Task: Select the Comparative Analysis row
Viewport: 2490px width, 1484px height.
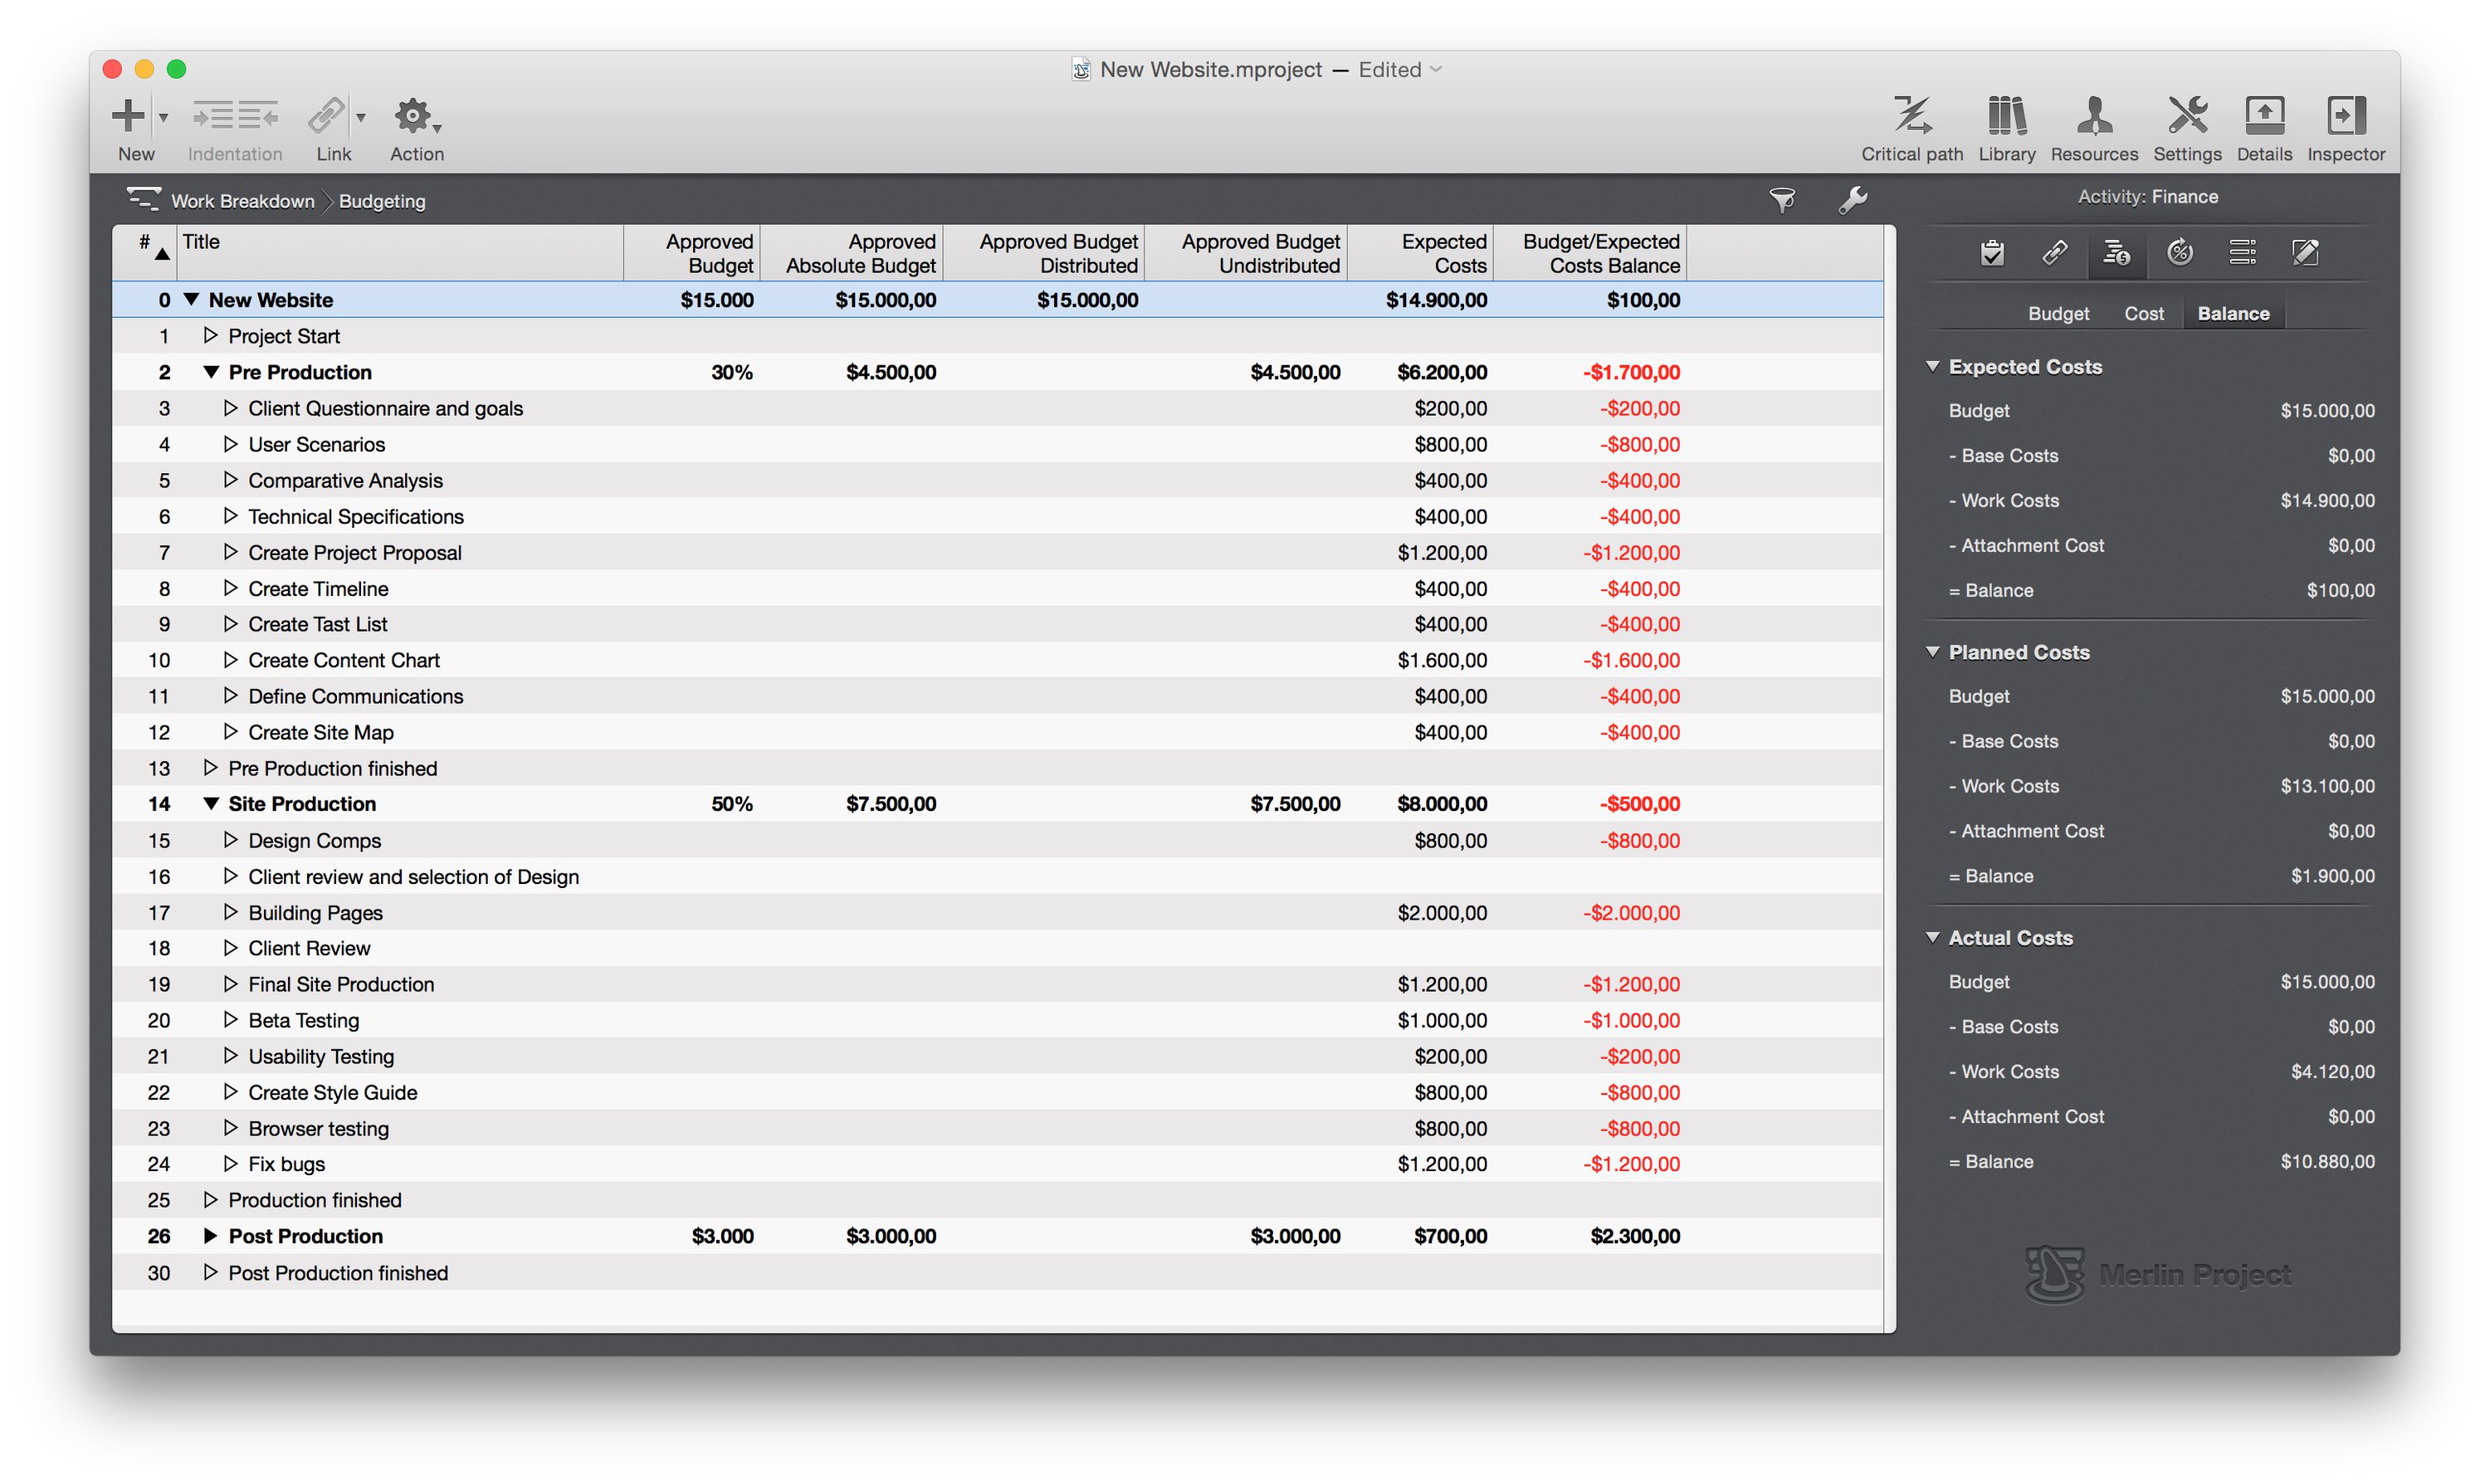Action: coord(997,480)
